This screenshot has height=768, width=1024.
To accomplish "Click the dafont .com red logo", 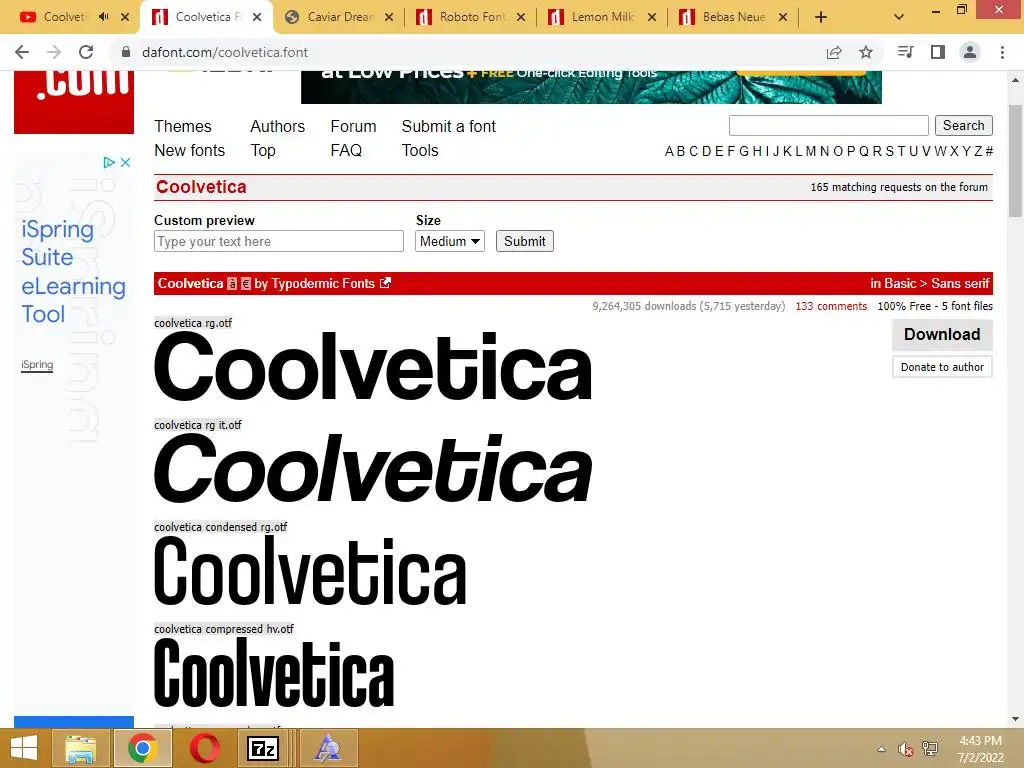I will coord(74,103).
